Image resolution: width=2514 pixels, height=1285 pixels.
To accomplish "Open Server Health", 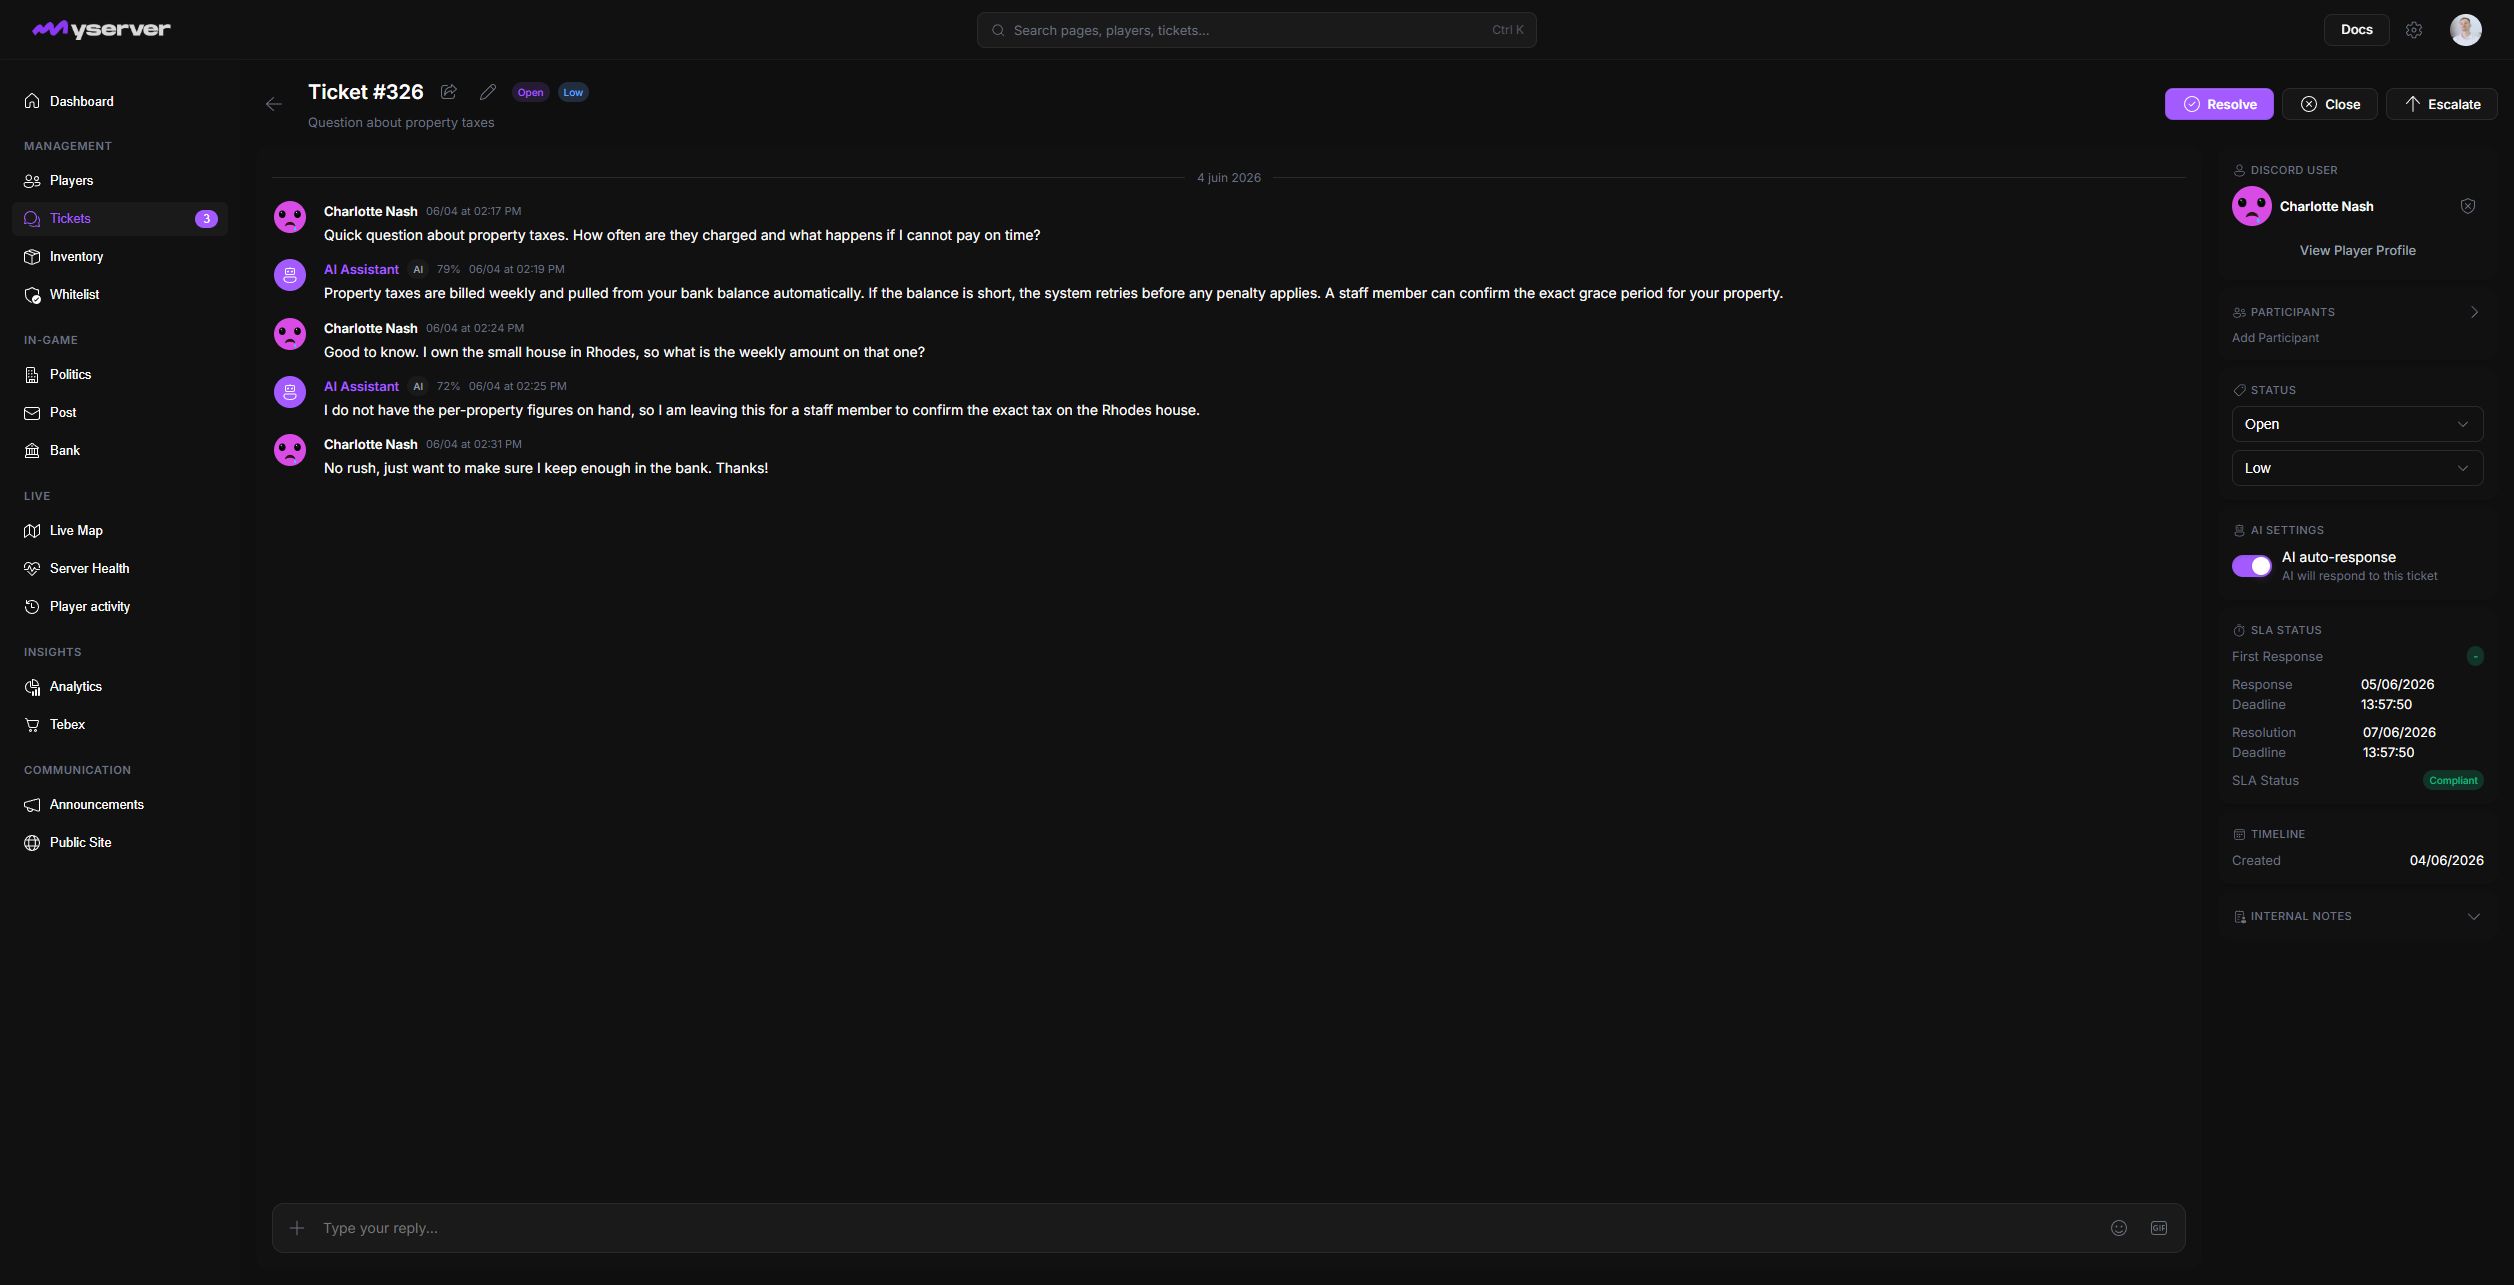I will [120, 568].
